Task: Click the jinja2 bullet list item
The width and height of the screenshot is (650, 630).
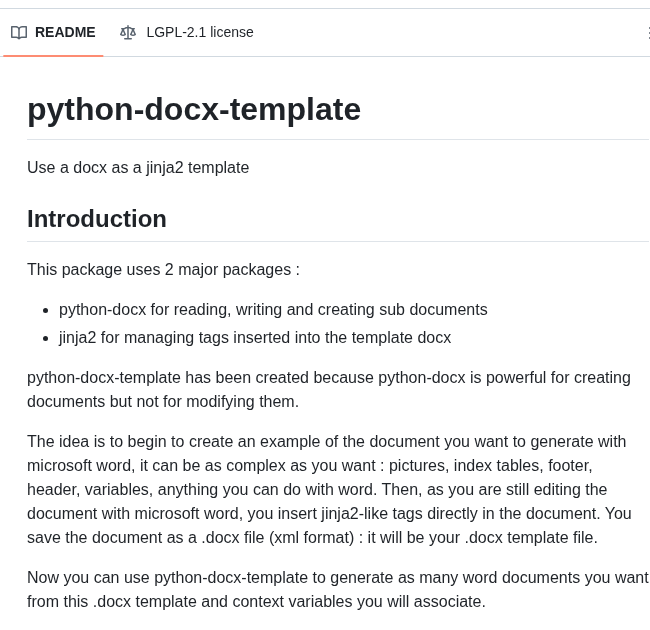Action: point(255,337)
